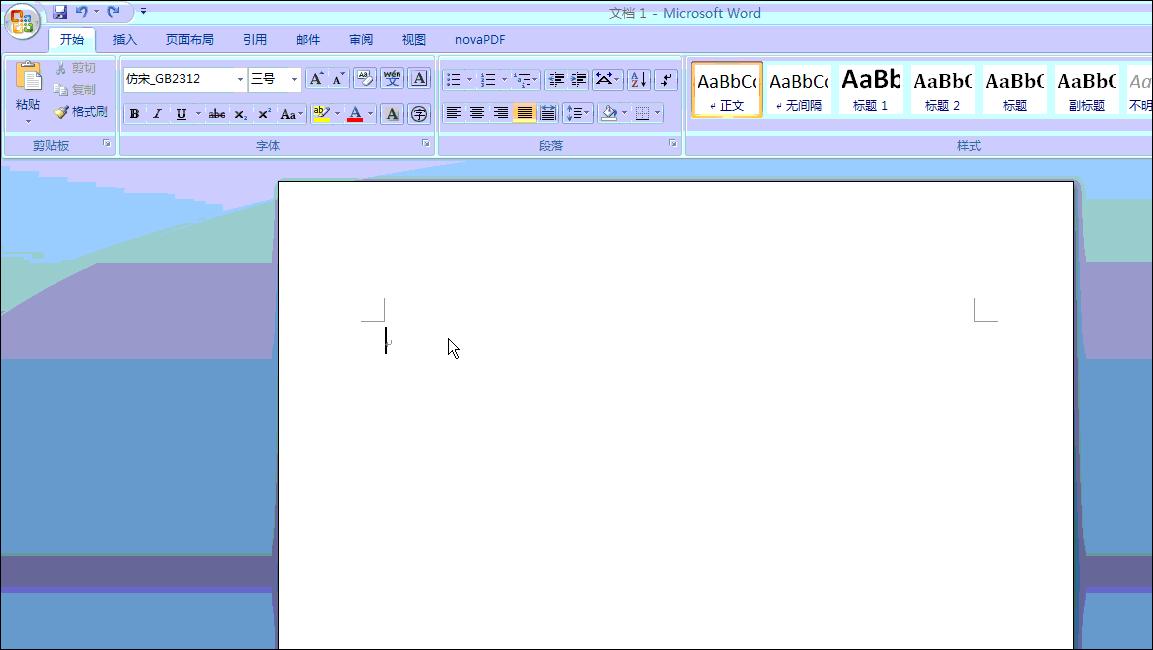Click the 粘贴 (Paste) button
Viewport: 1153px width, 650px height.
pos(28,90)
